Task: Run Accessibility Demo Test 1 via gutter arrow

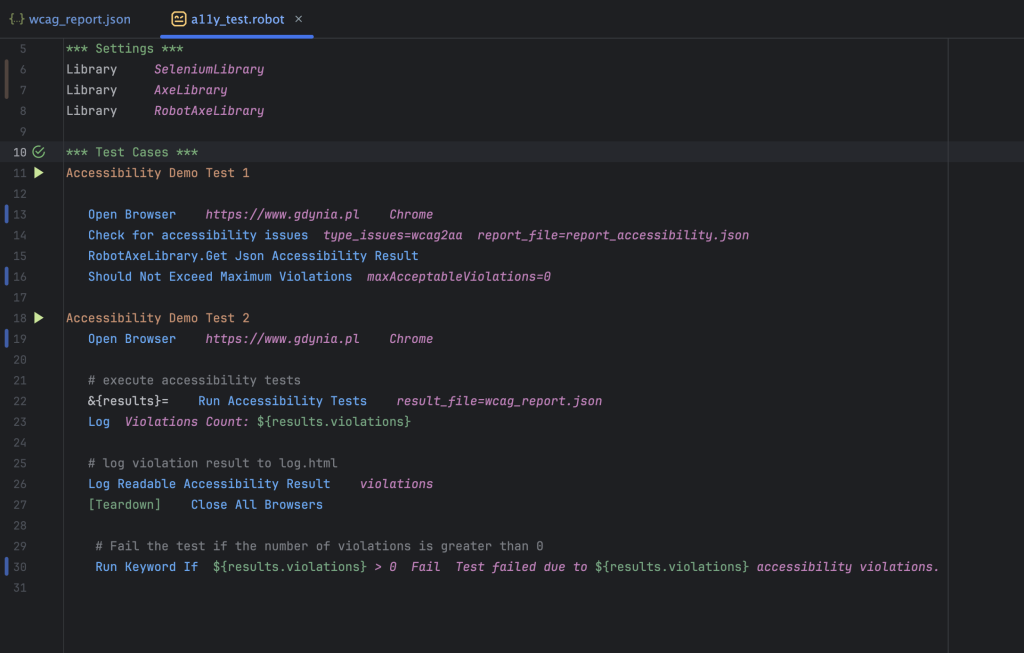Action: coord(39,172)
